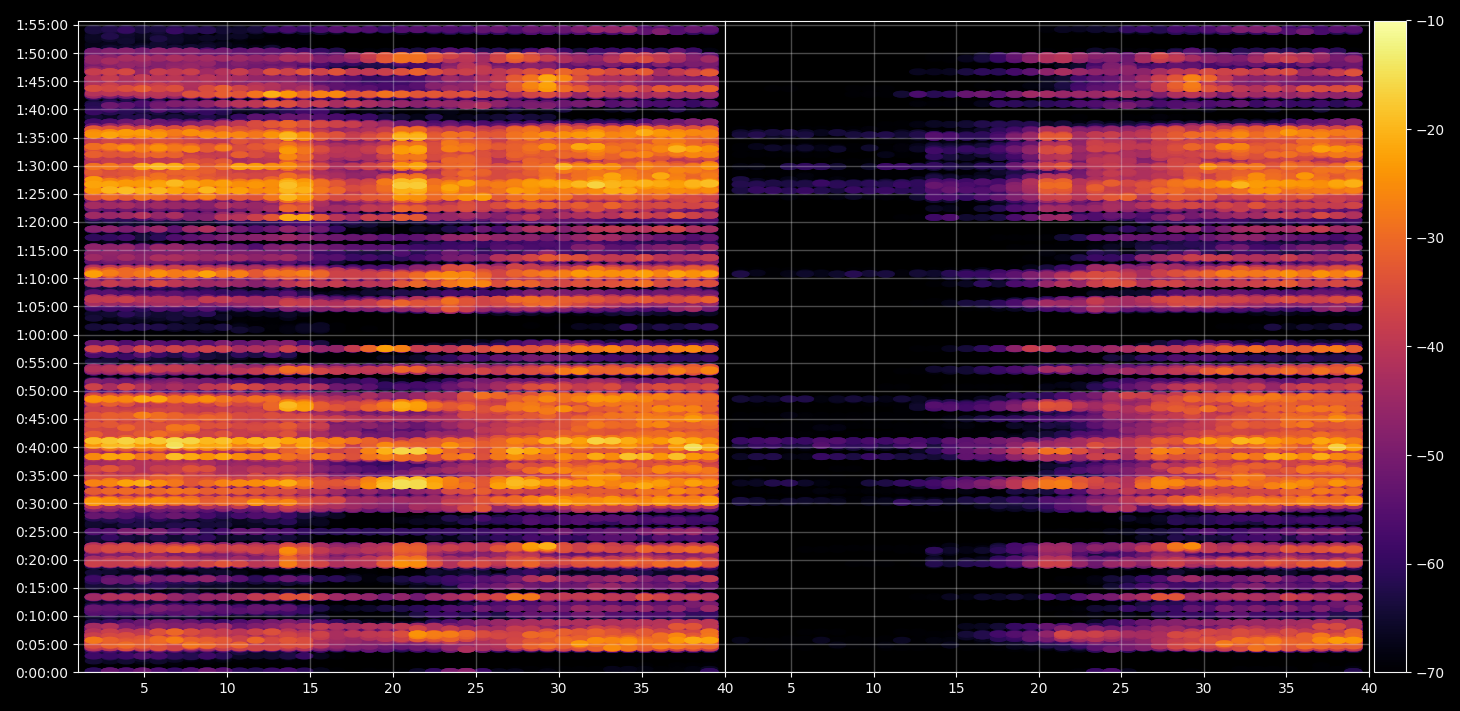
Task: Click the 1:05:00 y-axis tick label
Action: pos(42,307)
